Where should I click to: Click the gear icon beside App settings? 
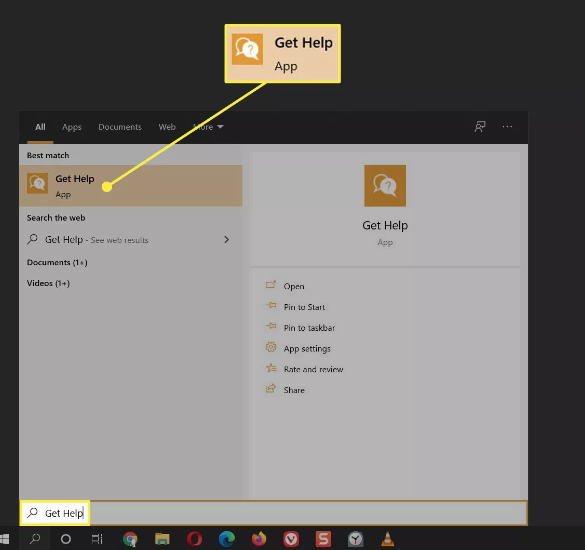(x=271, y=347)
